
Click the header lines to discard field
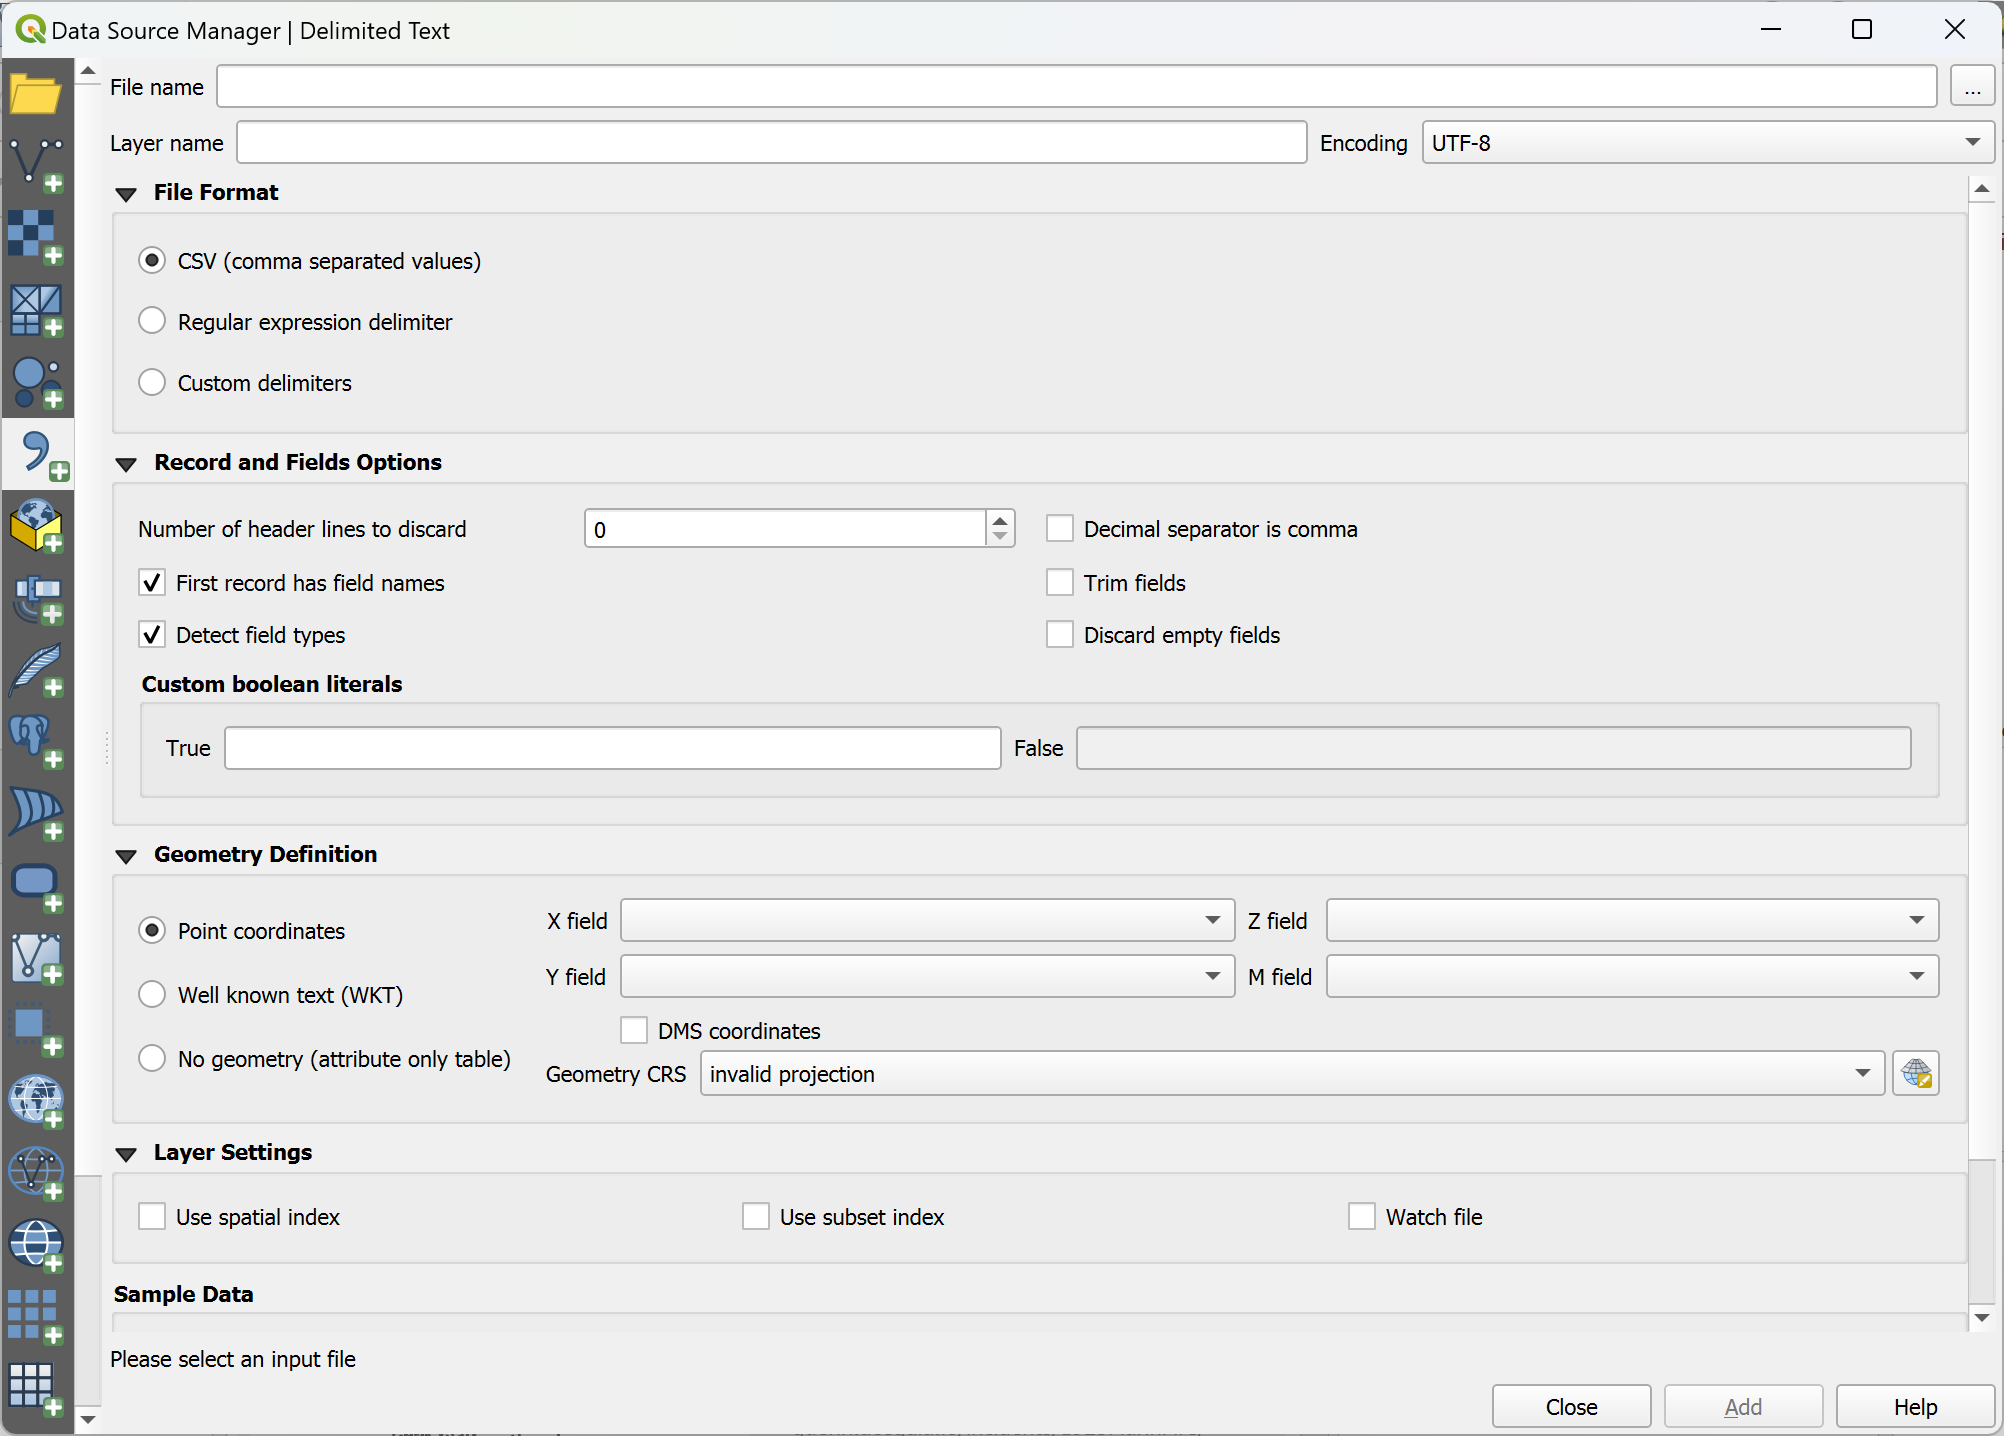click(786, 528)
